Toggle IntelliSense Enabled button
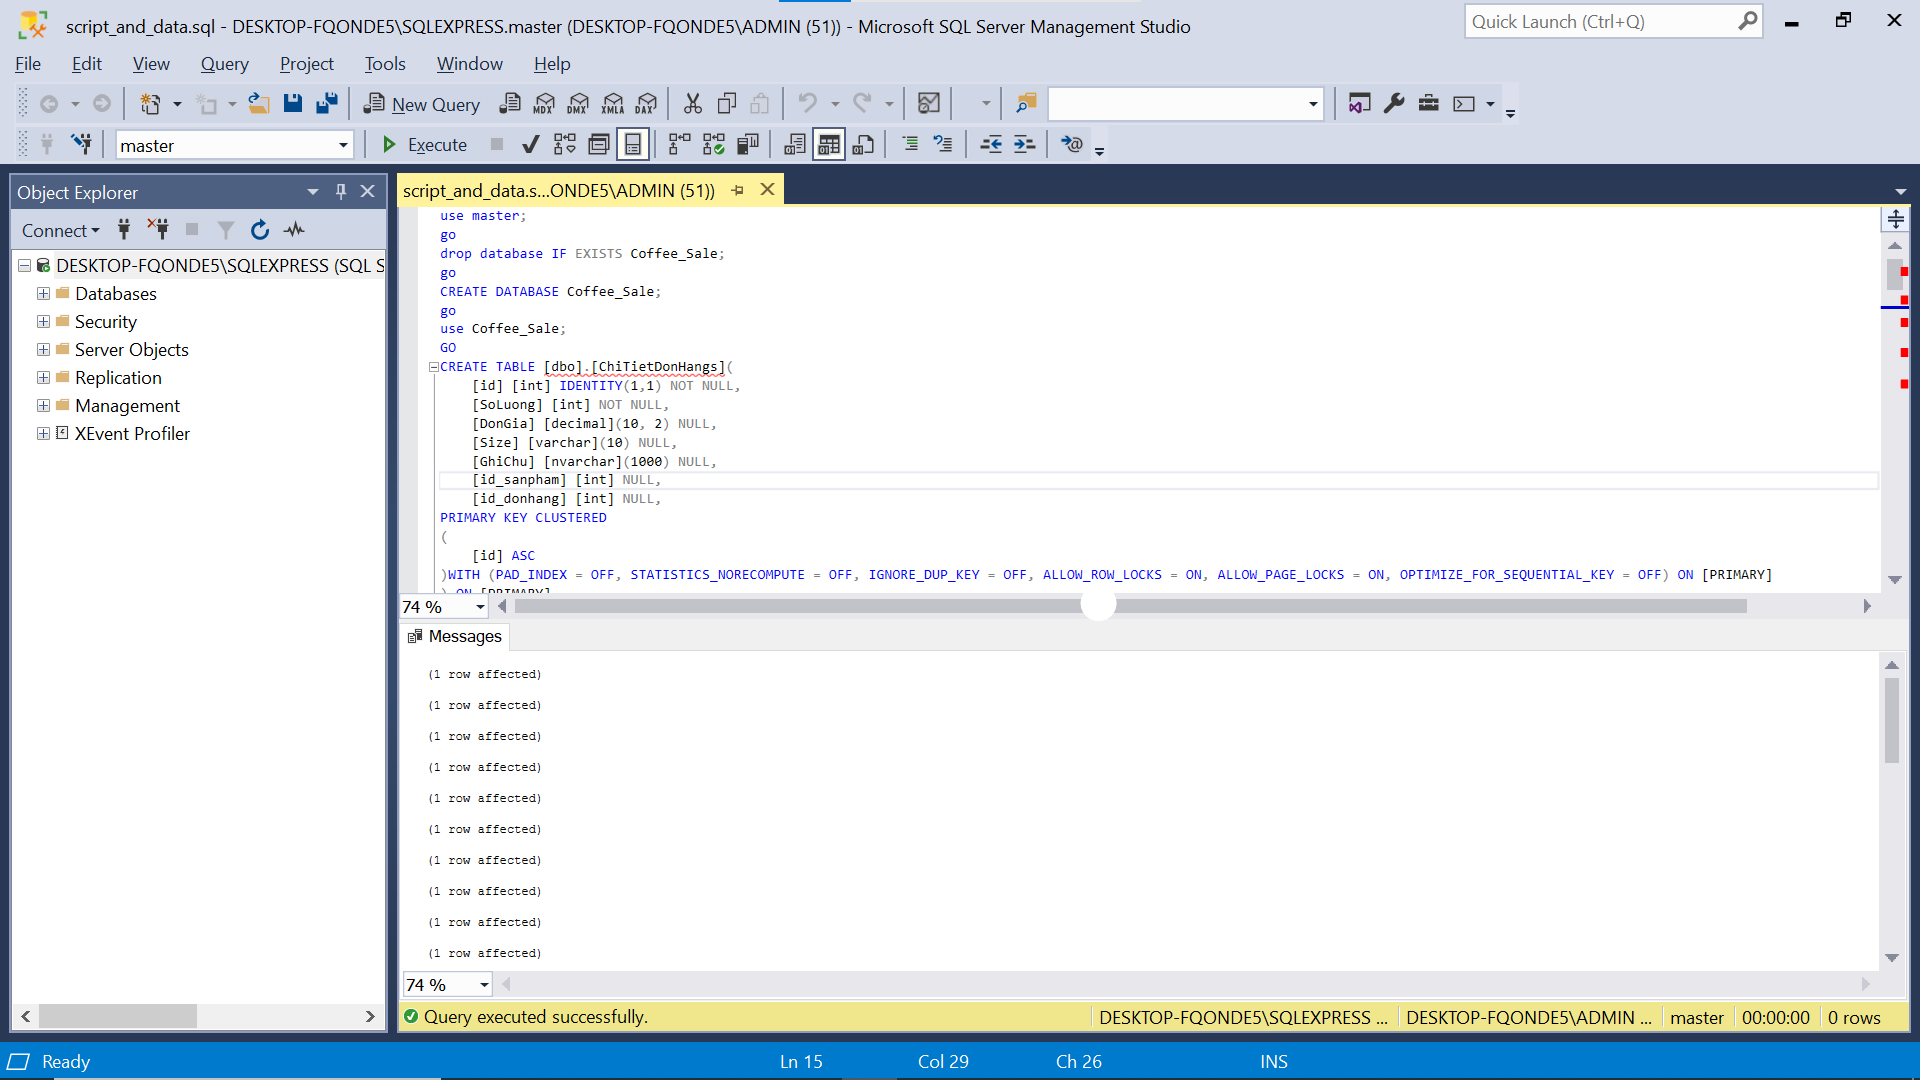This screenshot has width=1920, height=1080. (x=633, y=145)
